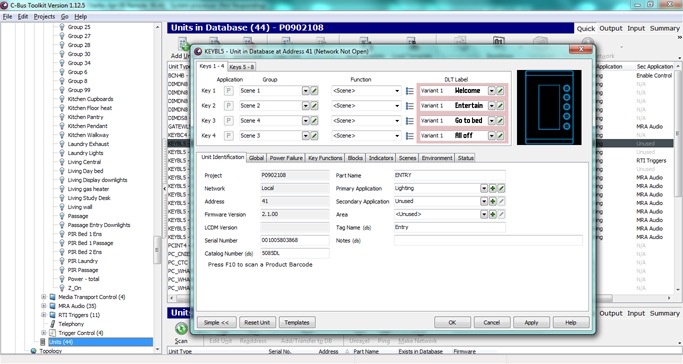Select the Telephony application icon in tree

click(52, 324)
